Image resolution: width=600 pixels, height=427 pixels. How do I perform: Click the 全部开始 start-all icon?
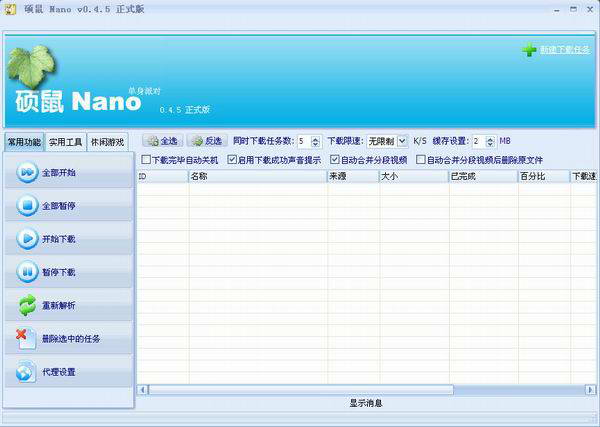[x=26, y=173]
